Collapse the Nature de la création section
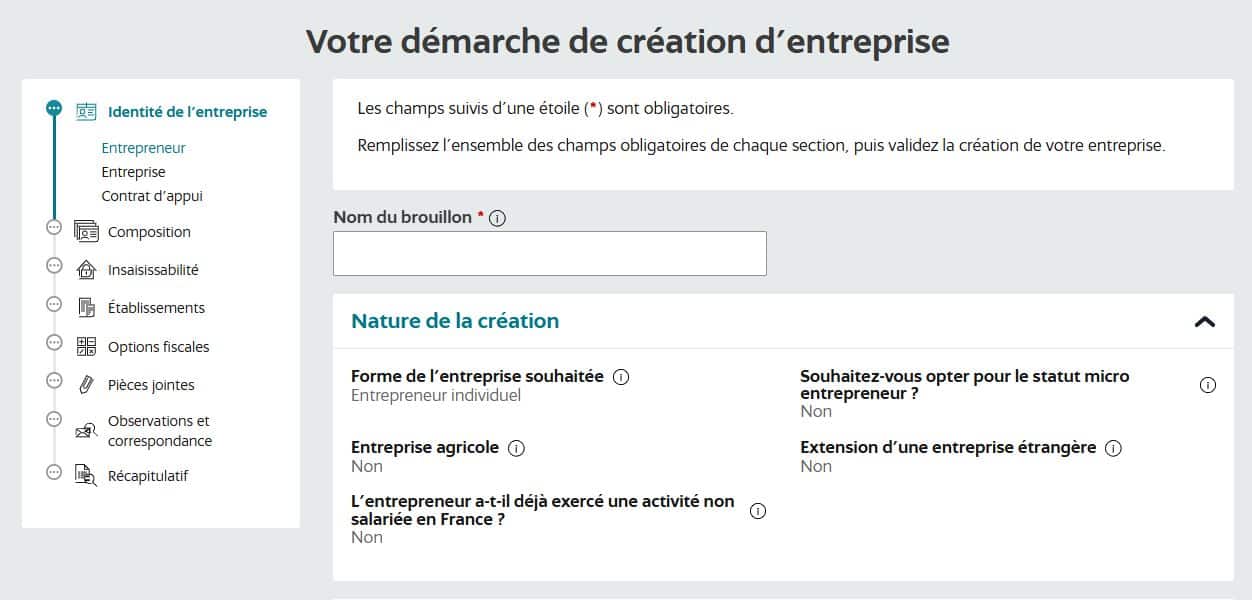Viewport: 1252px width, 600px height. point(1207,321)
